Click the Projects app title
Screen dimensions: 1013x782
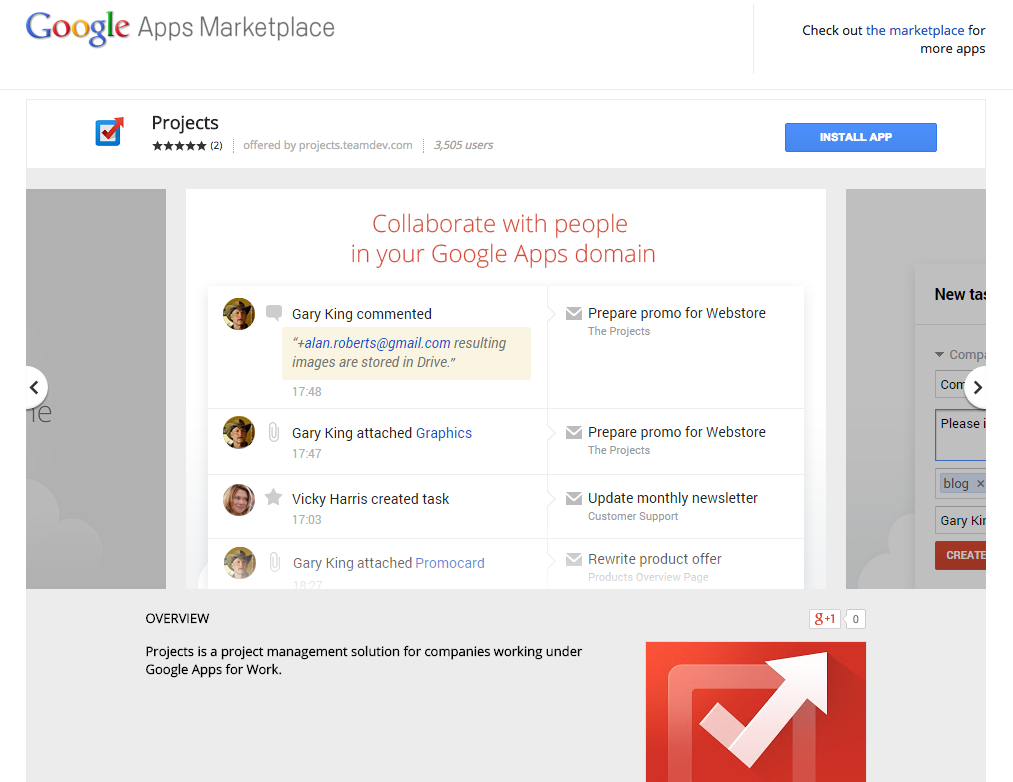pyautogui.click(x=185, y=123)
